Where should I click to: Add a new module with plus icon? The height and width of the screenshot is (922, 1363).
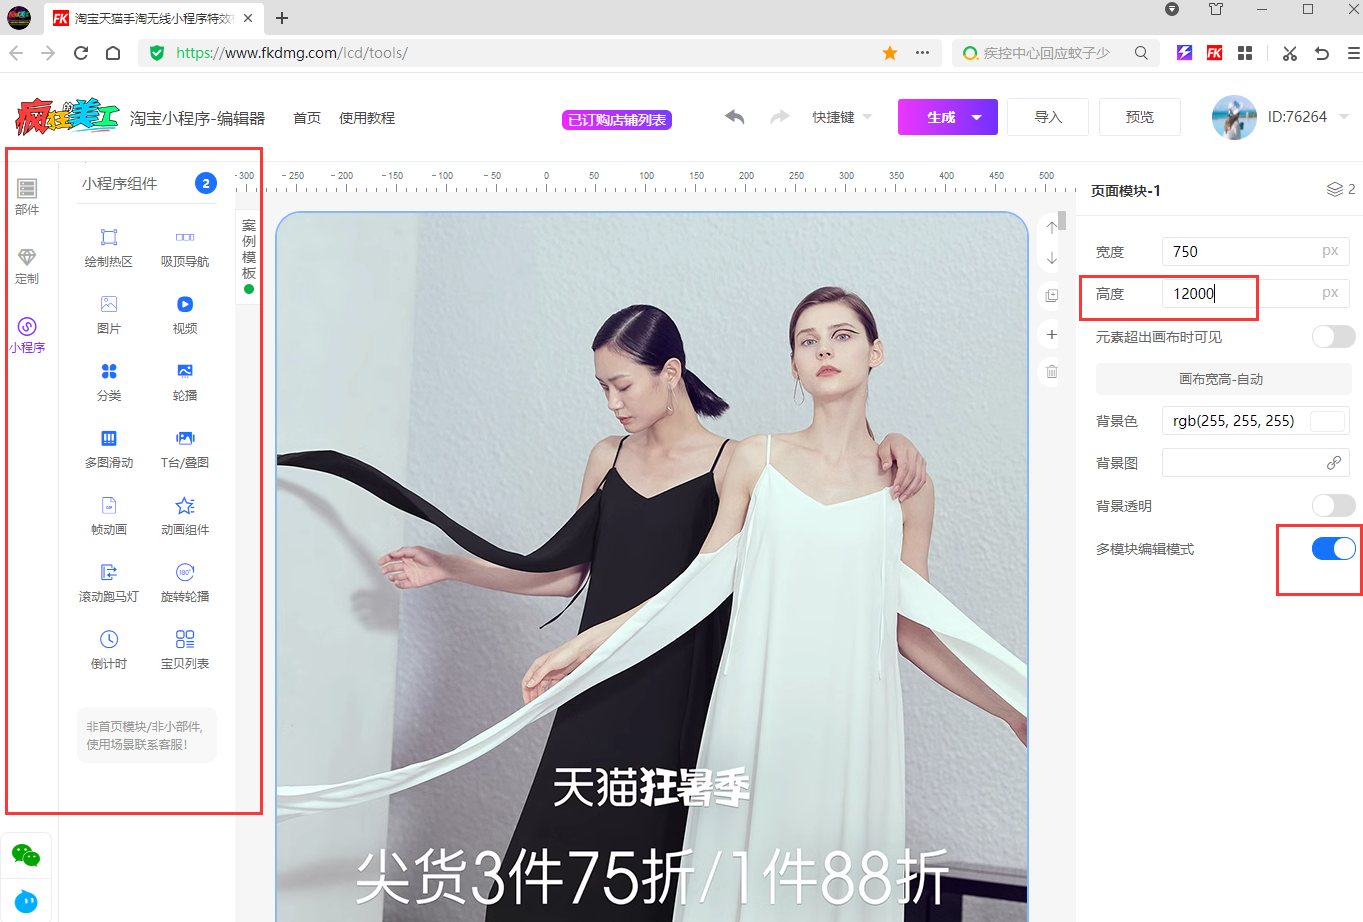click(x=1052, y=334)
